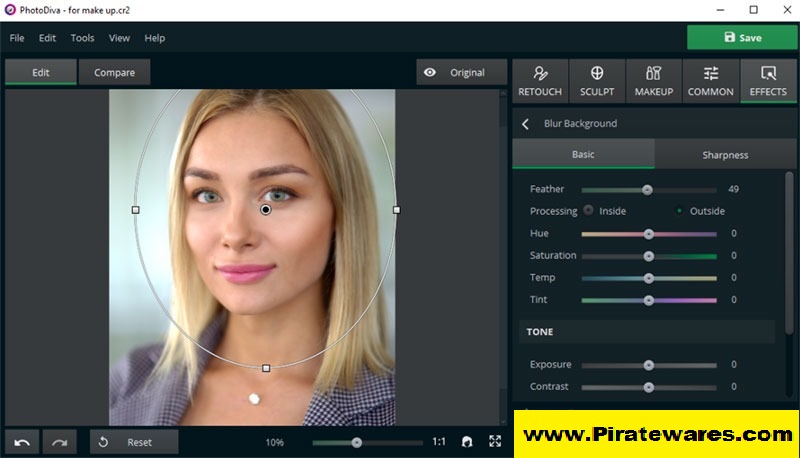Select the Inside processing radio button

click(589, 211)
